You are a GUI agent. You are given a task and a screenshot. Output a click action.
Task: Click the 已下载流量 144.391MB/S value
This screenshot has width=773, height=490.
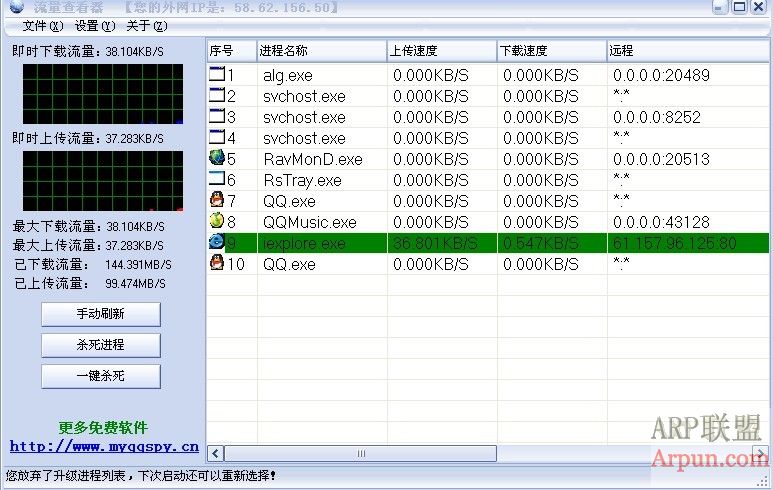(139, 265)
